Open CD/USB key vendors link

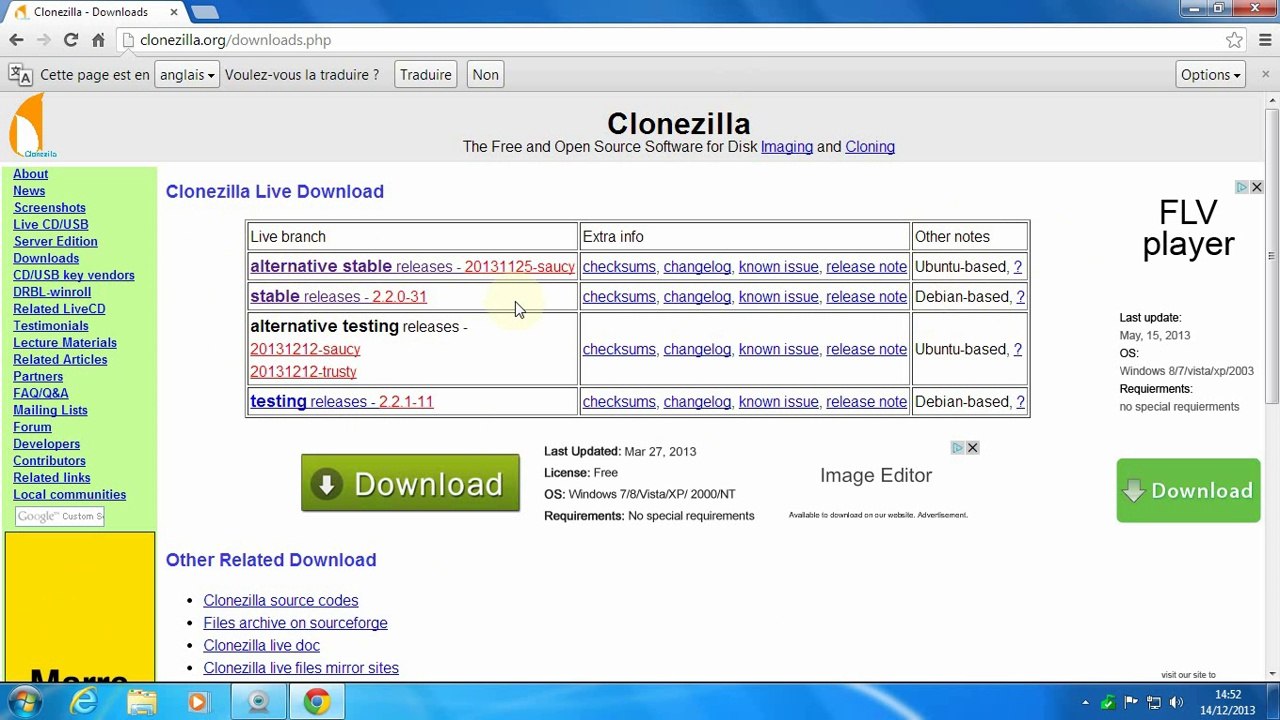74,275
